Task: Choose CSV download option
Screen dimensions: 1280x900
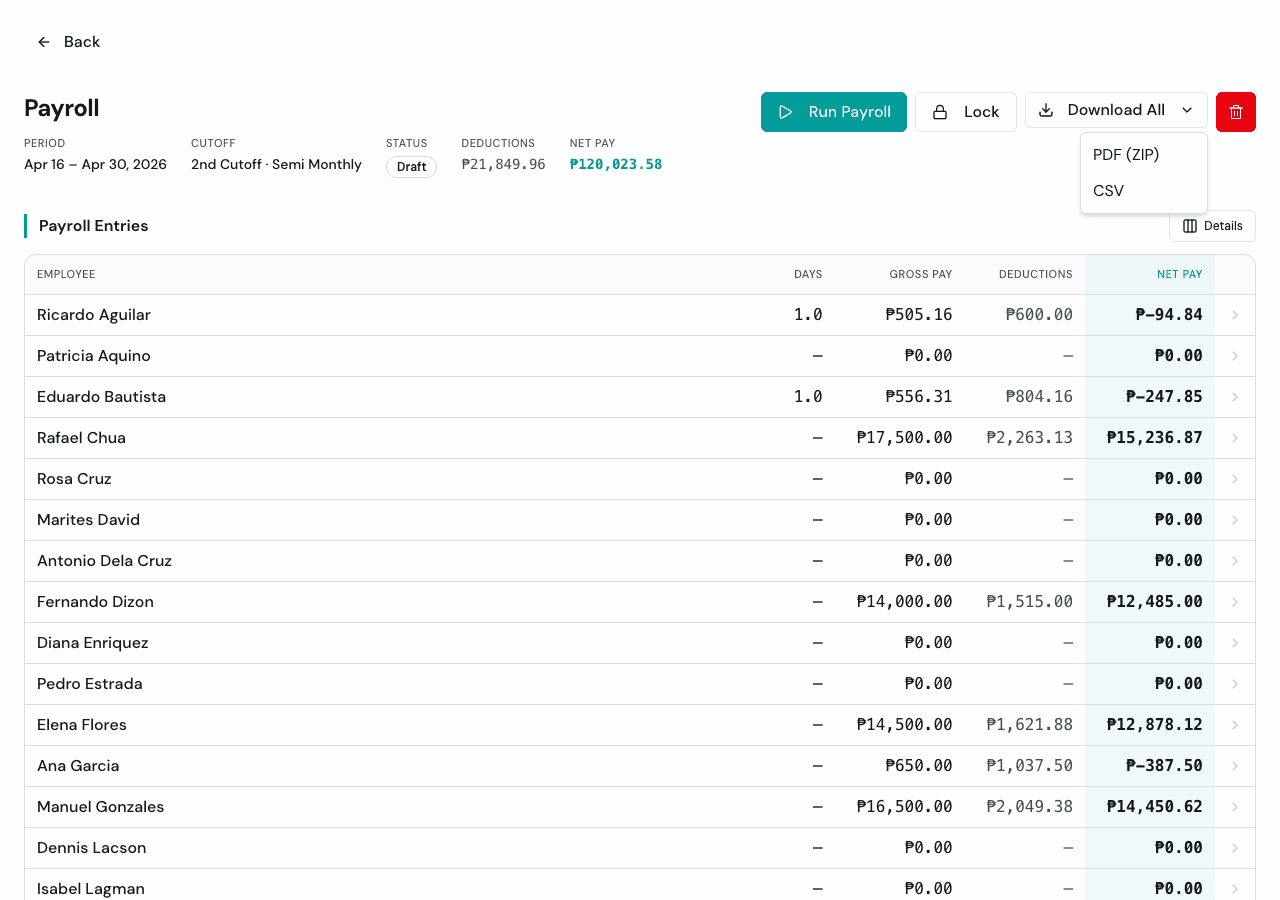Action: [1144, 191]
